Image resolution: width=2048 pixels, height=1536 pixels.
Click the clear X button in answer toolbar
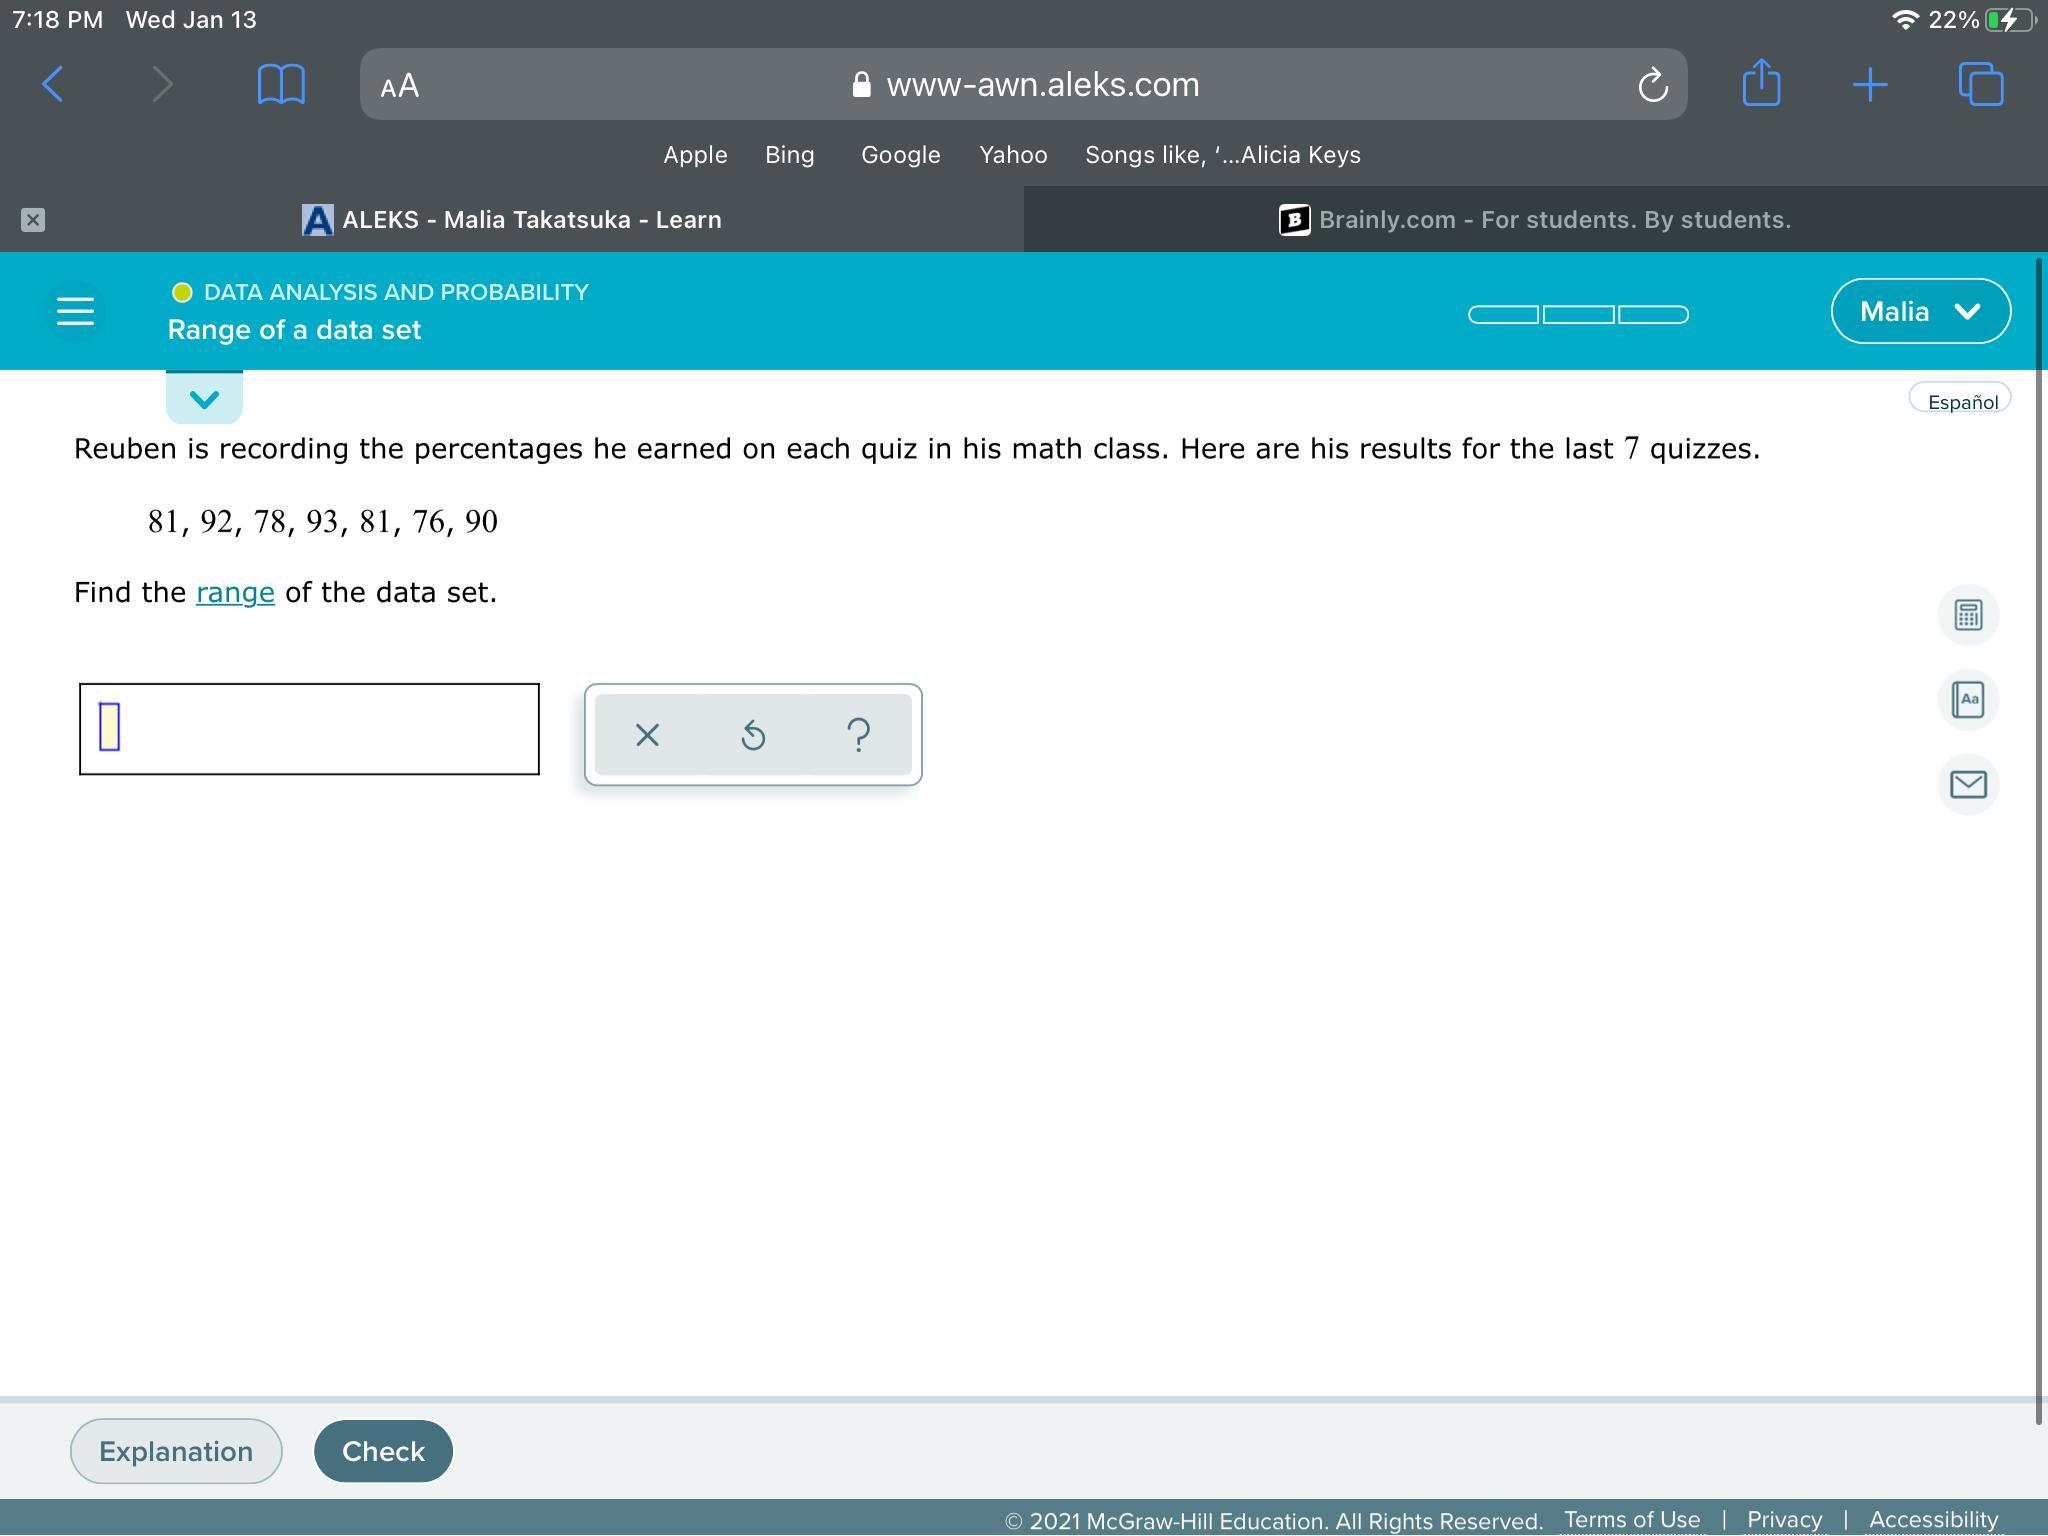coord(647,735)
